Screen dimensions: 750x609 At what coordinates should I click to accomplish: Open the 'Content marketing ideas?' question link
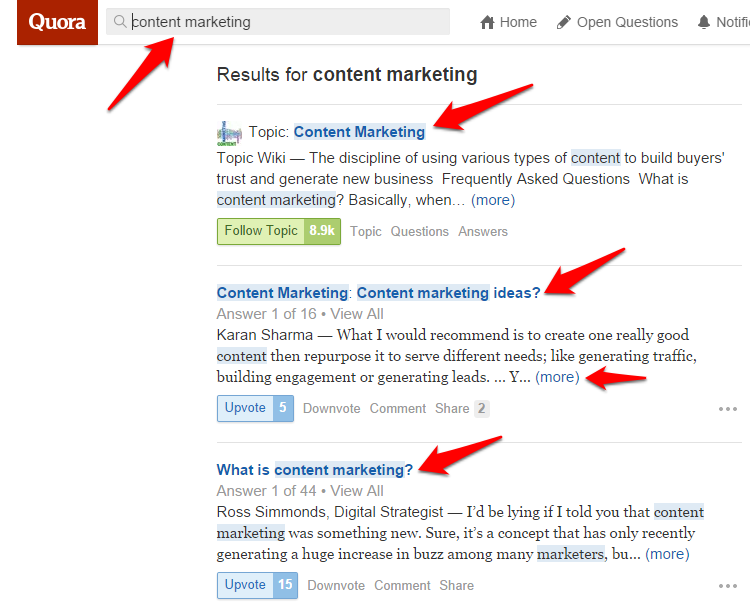[x=449, y=293]
